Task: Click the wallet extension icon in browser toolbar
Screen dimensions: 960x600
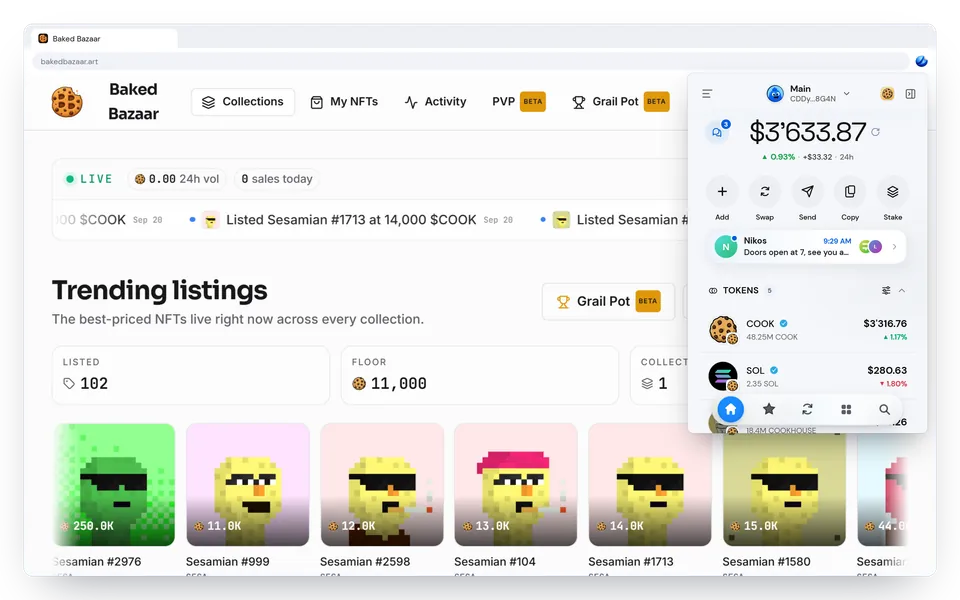Action: coord(921,61)
